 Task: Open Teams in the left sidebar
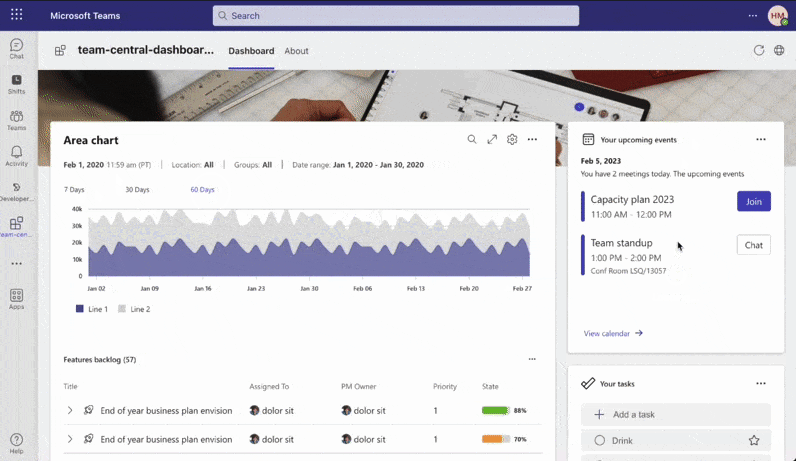16,120
